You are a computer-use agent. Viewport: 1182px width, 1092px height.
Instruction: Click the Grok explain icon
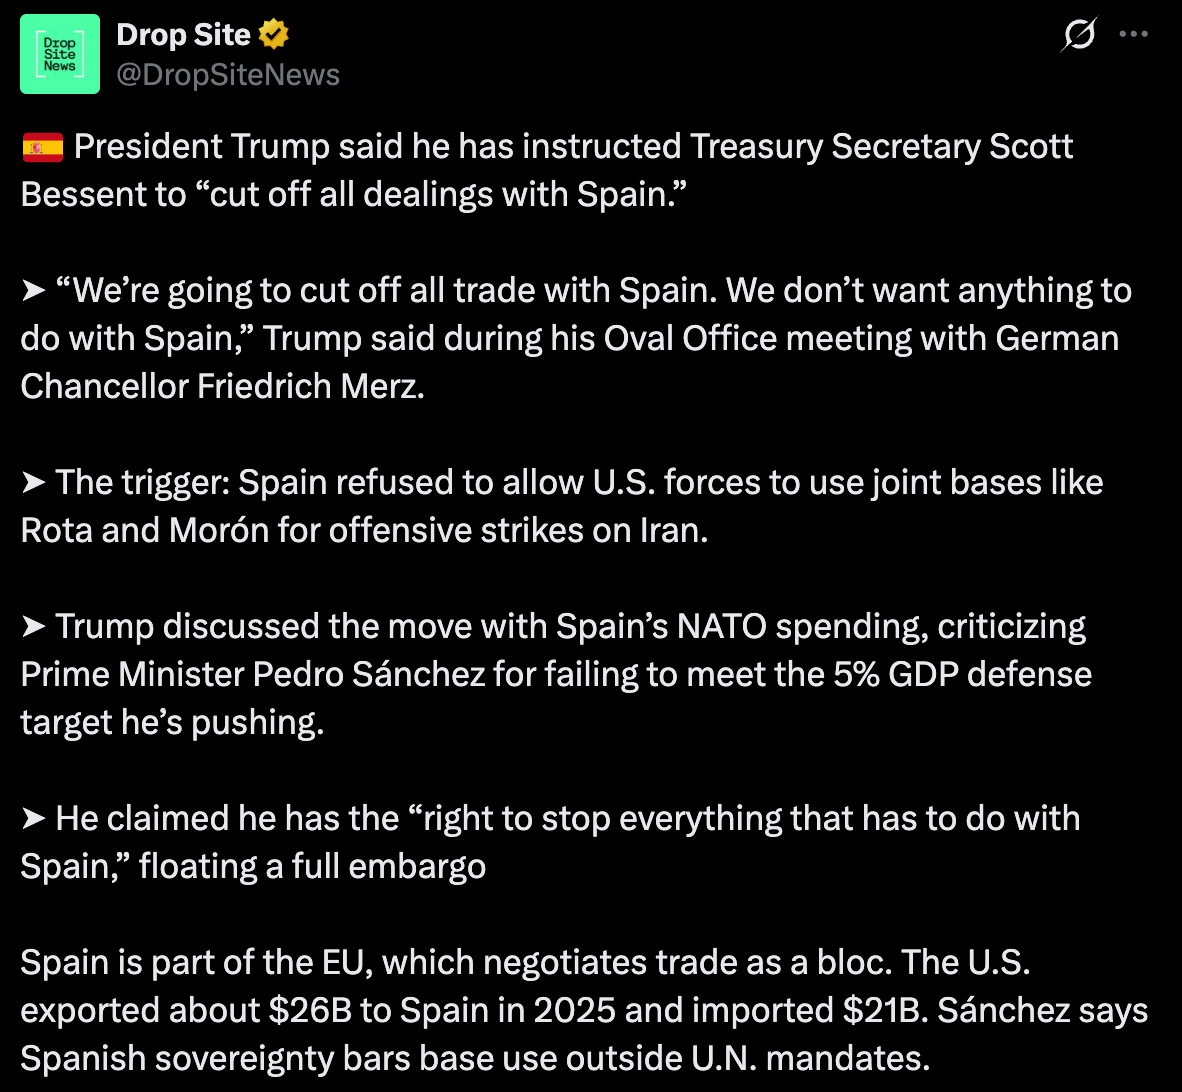click(x=1079, y=35)
